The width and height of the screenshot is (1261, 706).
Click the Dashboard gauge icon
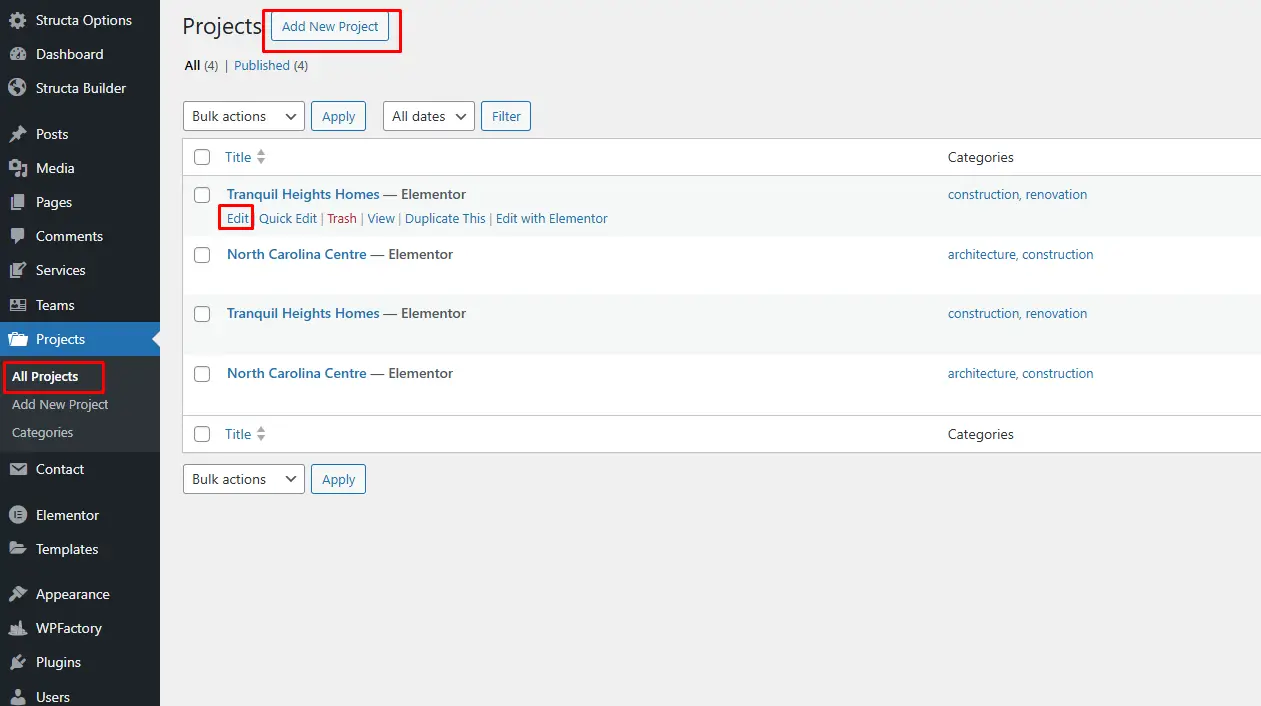pyautogui.click(x=17, y=54)
